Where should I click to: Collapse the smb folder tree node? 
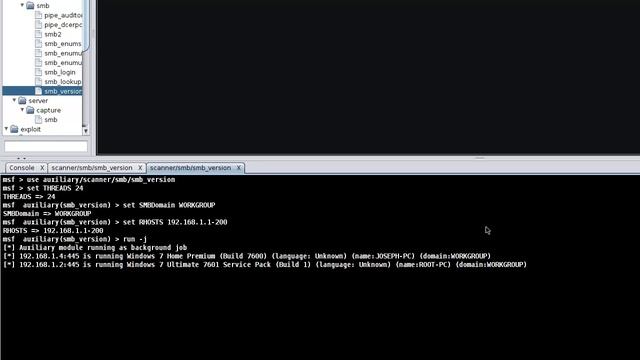[x=22, y=5]
